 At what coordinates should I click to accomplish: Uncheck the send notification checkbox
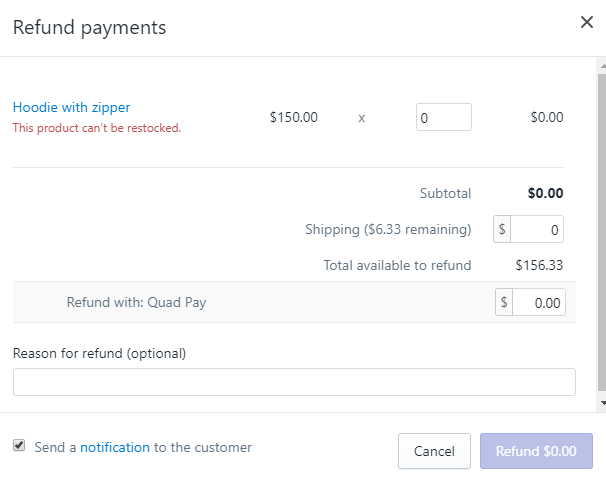19,446
